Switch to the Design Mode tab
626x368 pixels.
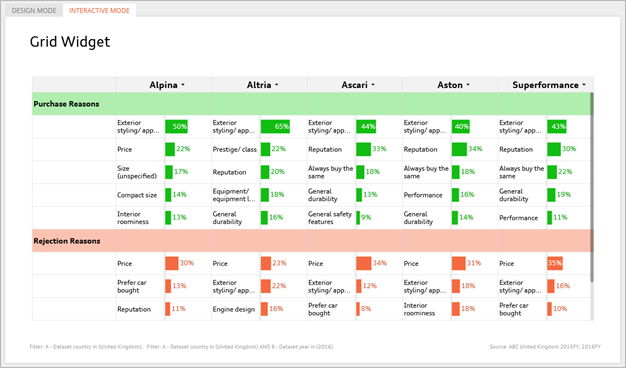[x=34, y=10]
